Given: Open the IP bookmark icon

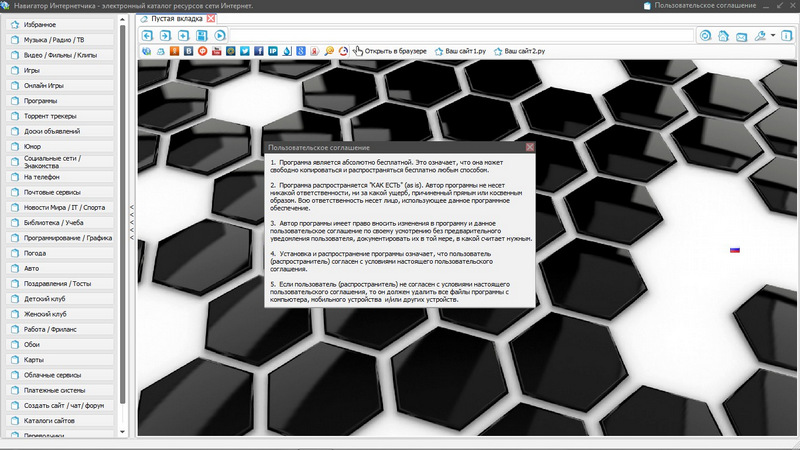Looking at the screenshot, I should (x=273, y=51).
